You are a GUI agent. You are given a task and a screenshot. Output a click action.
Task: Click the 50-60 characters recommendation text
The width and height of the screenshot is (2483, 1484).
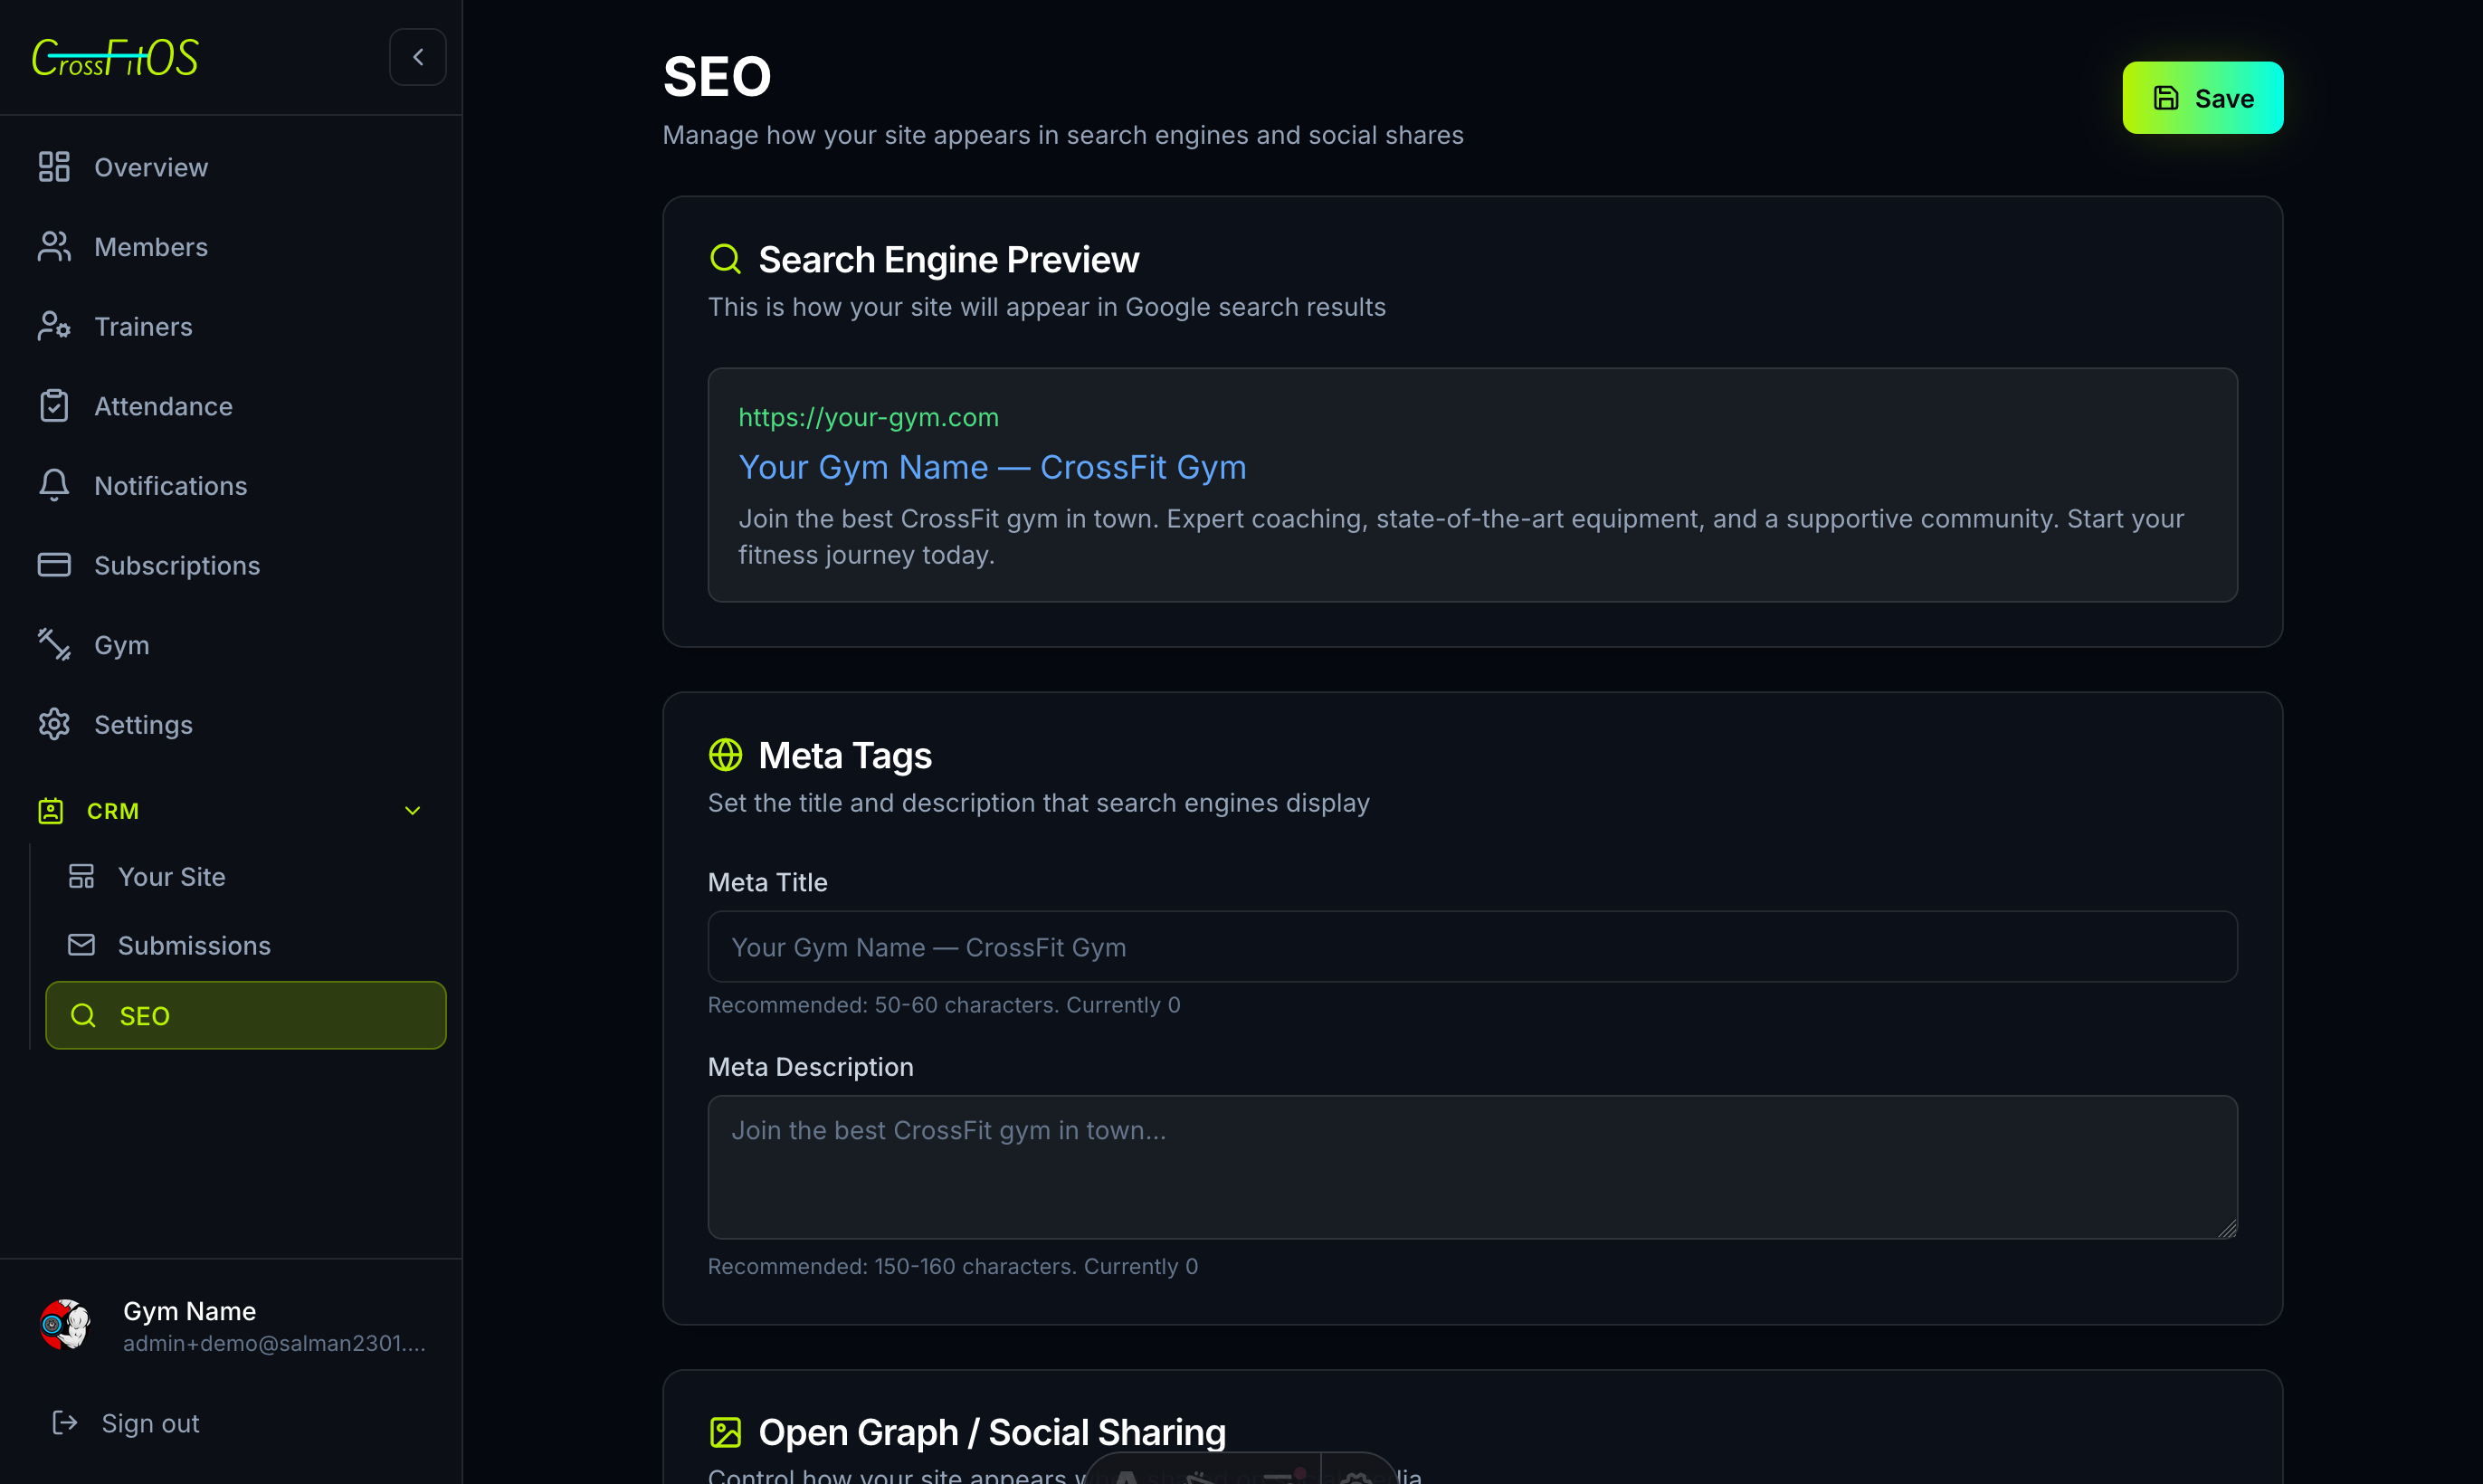click(x=944, y=1005)
